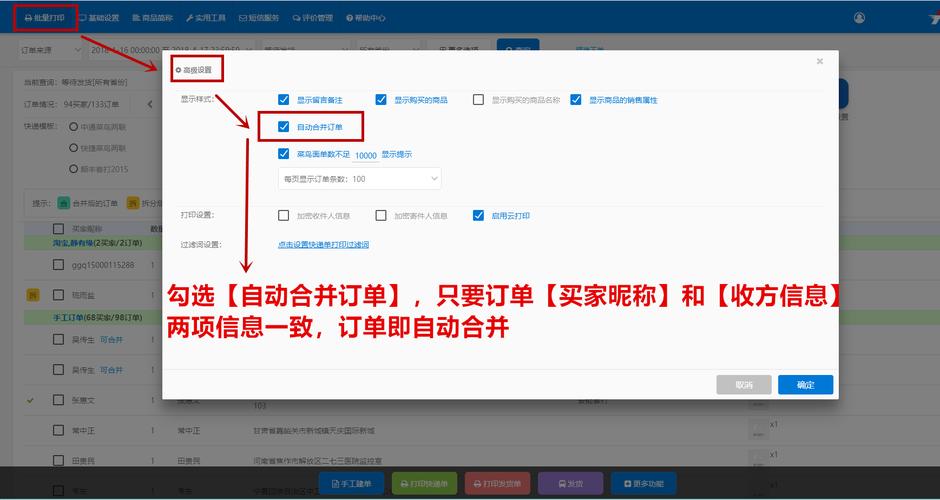
Task: Close the 高级设置 dialog with X
Action: (820, 61)
